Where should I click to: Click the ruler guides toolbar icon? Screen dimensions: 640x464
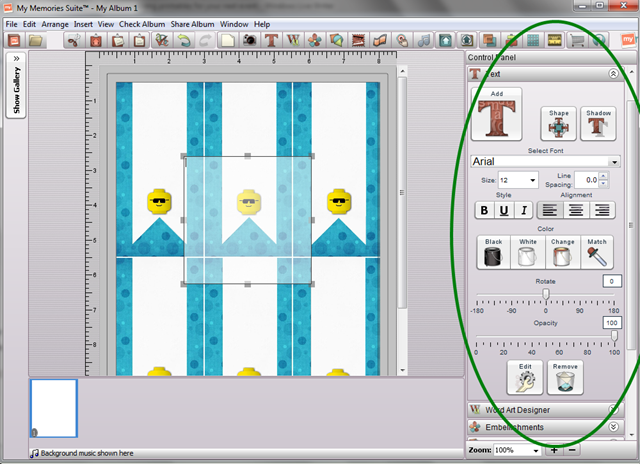[555, 40]
